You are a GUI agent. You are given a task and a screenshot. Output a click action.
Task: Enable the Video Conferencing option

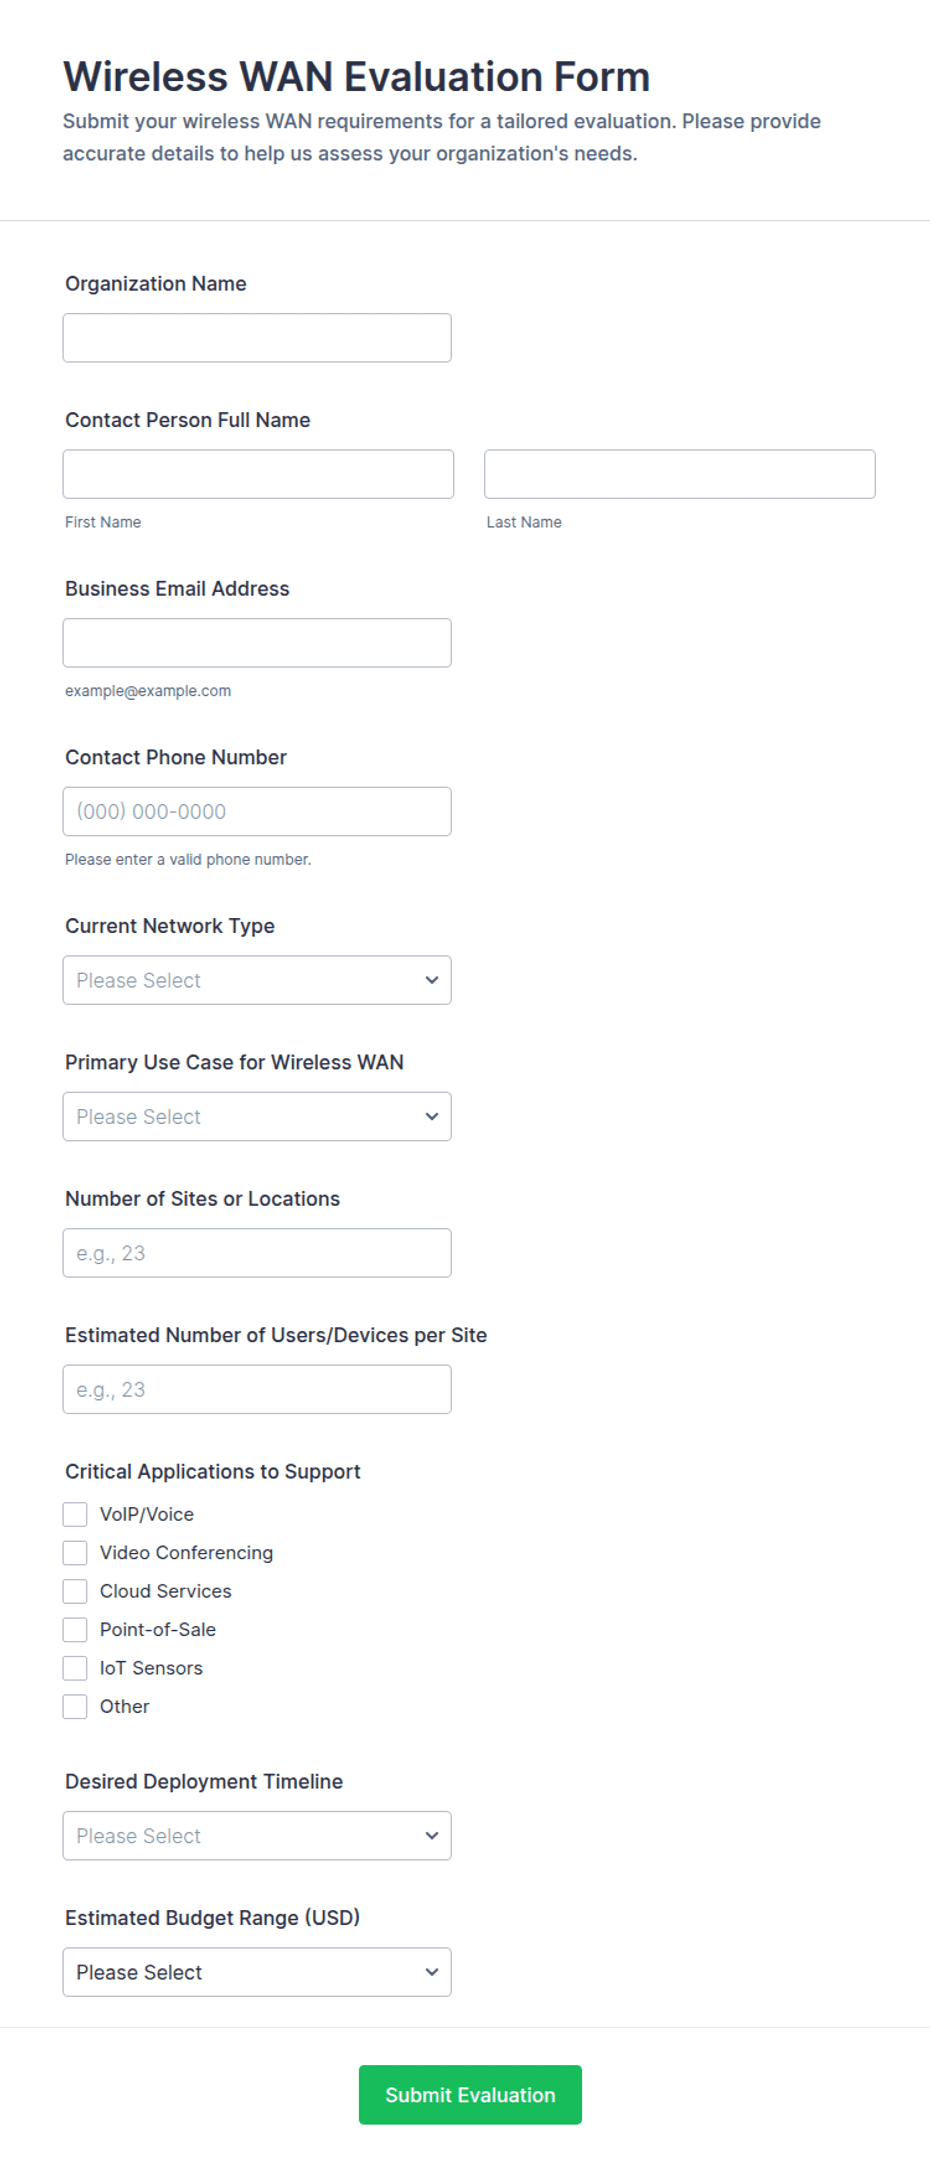[75, 1553]
